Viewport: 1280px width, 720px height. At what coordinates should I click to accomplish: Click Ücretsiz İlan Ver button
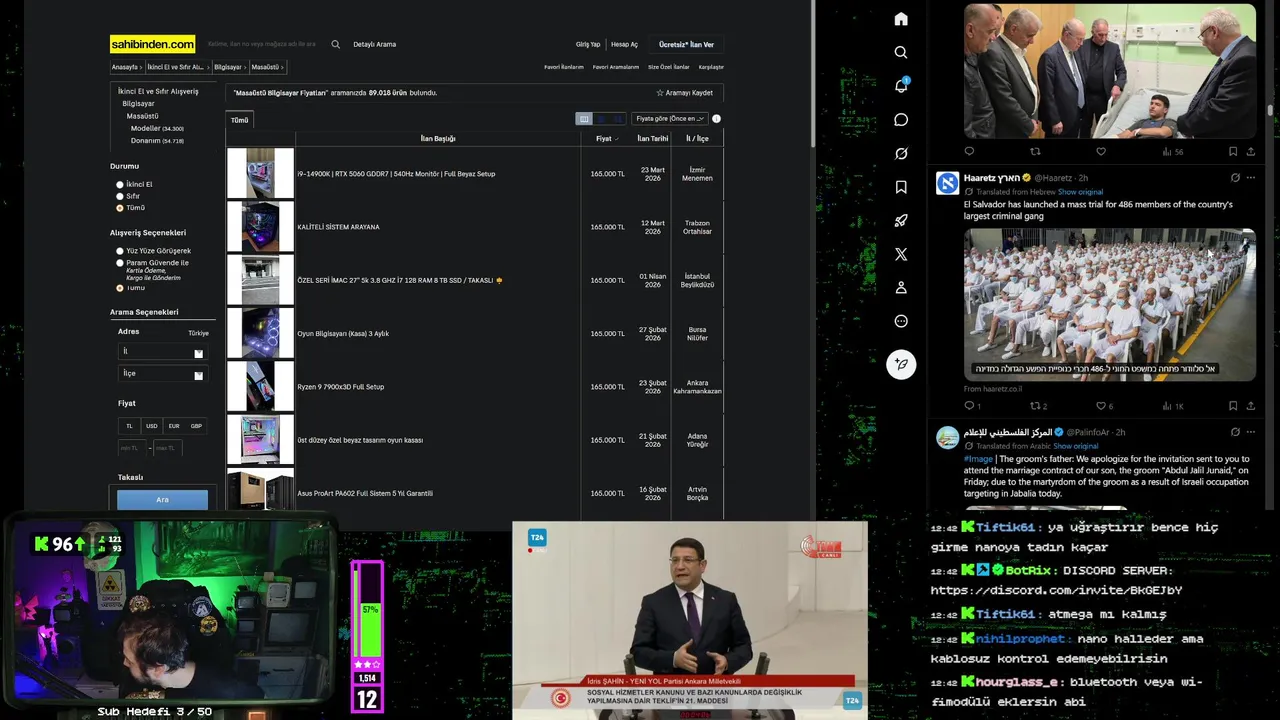click(x=686, y=44)
